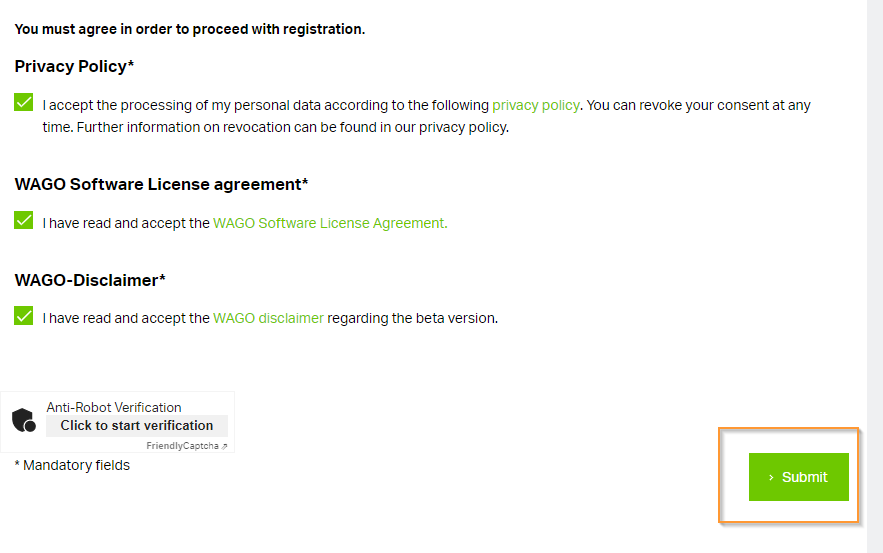This screenshot has height=553, width=883.
Task: Toggle the Software License agreement checkbox
Action: click(24, 220)
